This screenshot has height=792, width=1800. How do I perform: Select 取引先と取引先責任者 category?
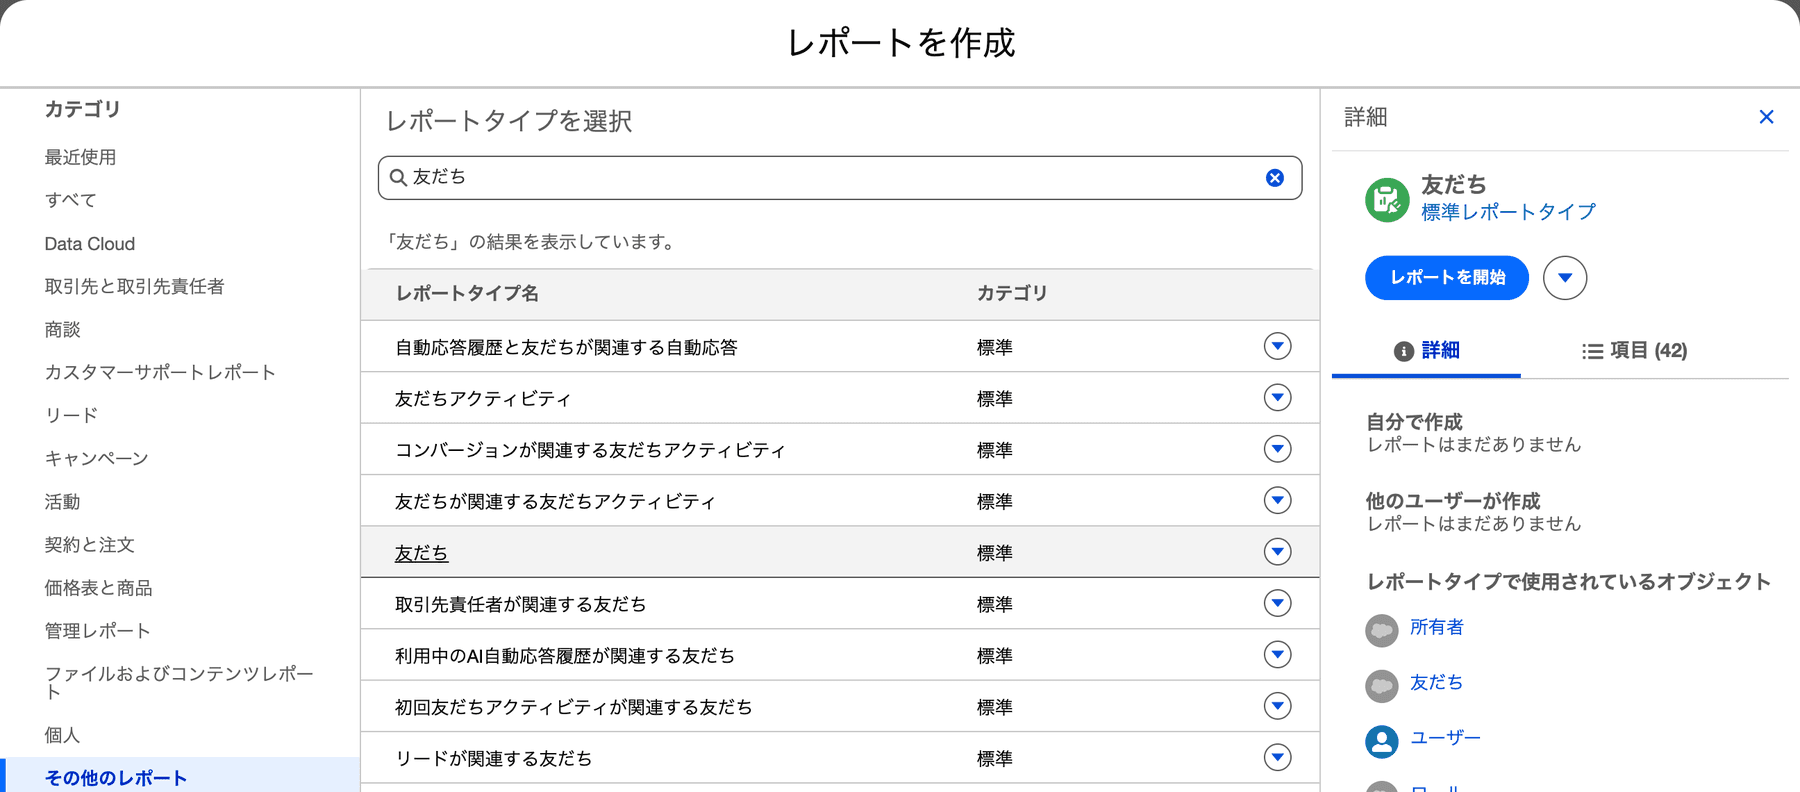coord(134,286)
